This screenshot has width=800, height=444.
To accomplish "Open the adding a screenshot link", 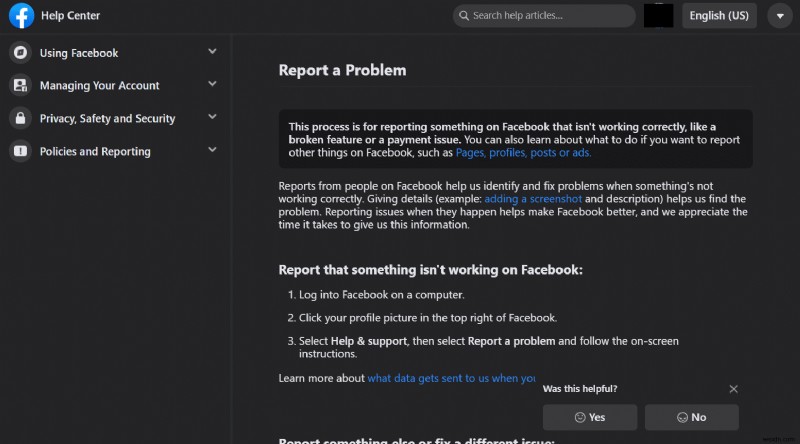I will click(533, 199).
